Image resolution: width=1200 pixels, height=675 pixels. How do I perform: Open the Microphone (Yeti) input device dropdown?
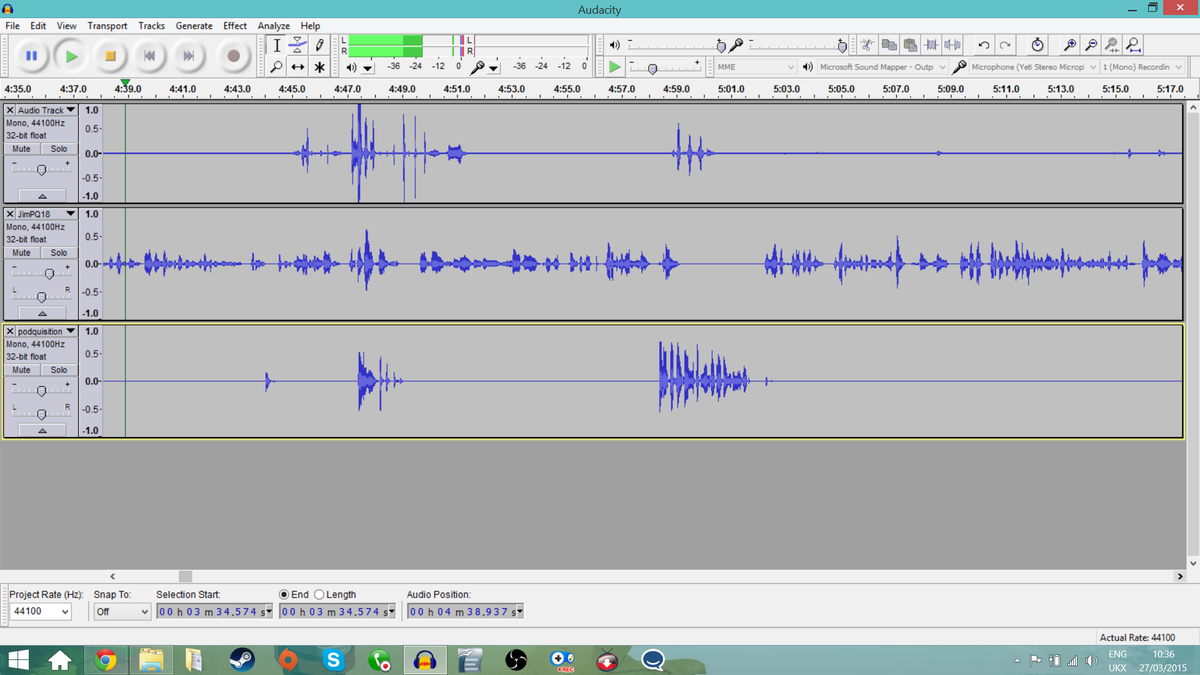pos(1034,67)
